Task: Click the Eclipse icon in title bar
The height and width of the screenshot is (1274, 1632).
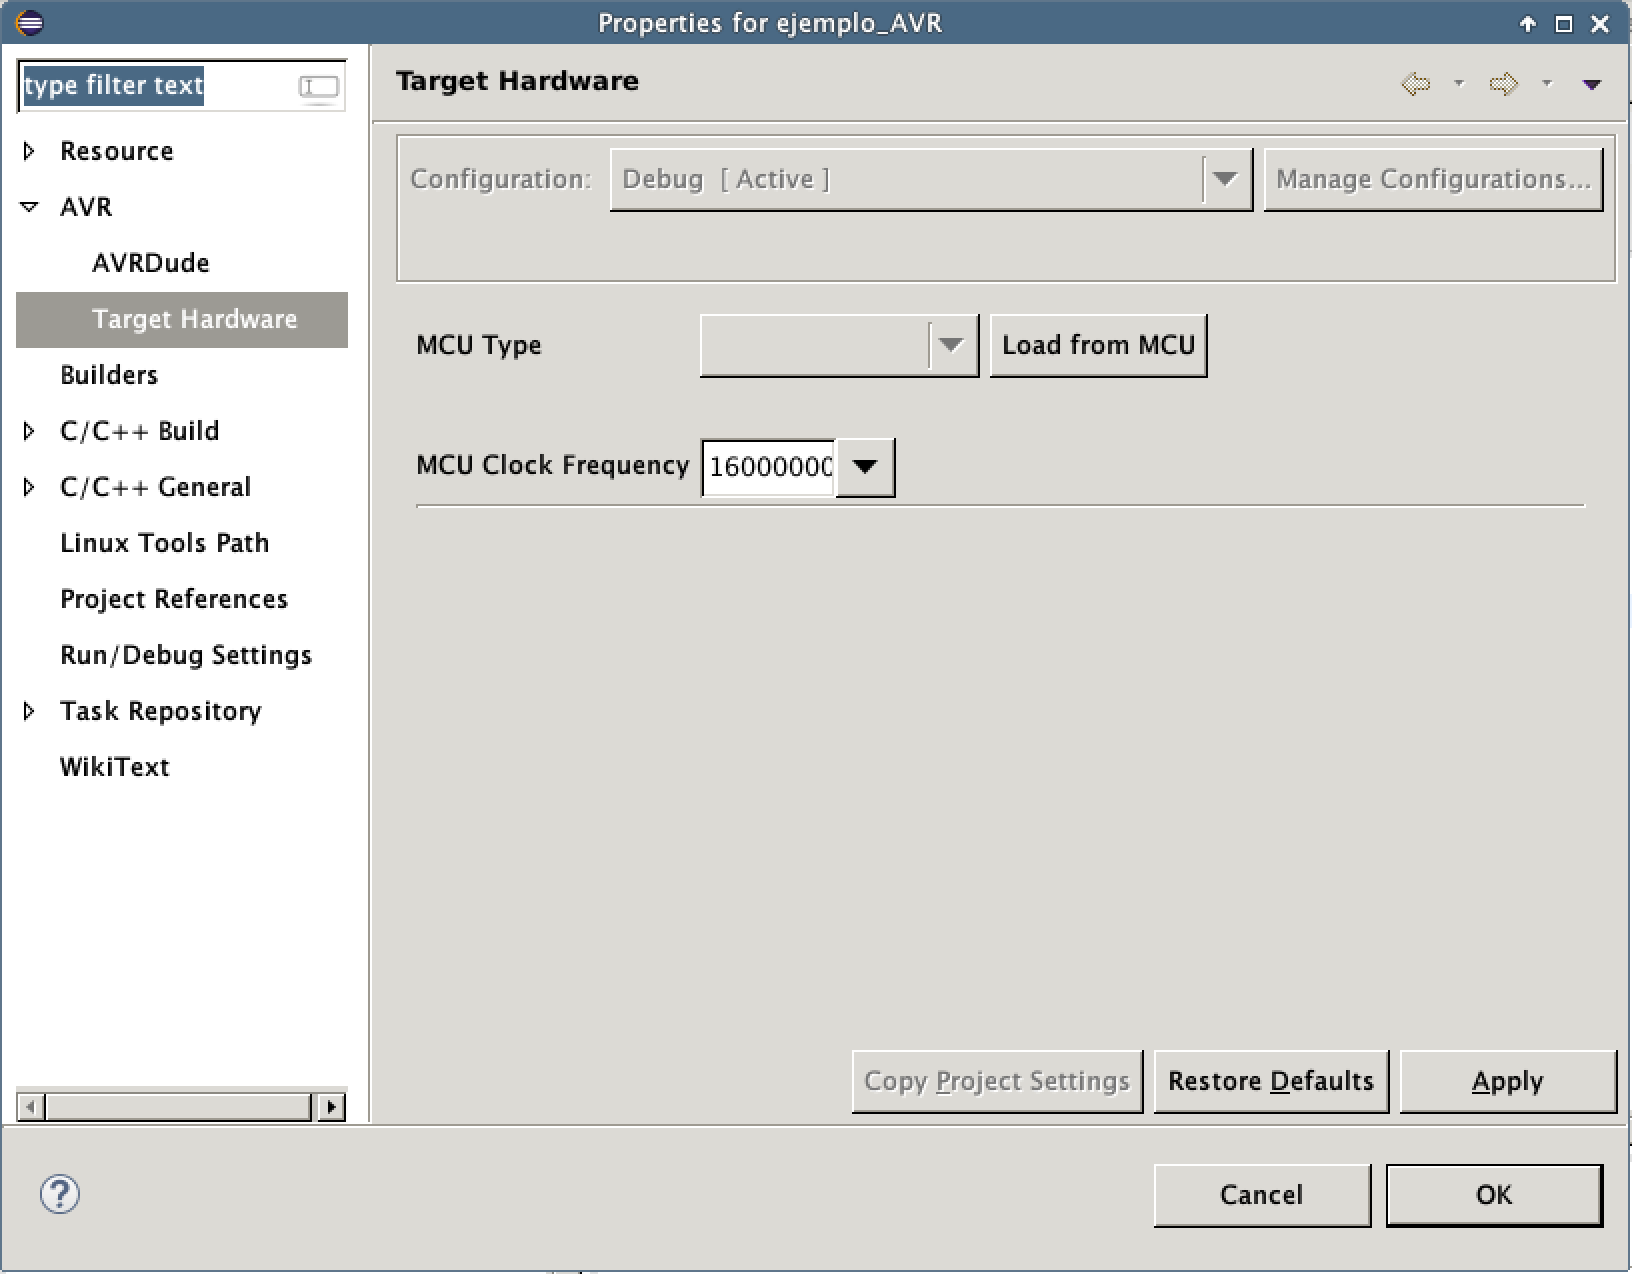Action: (29, 23)
